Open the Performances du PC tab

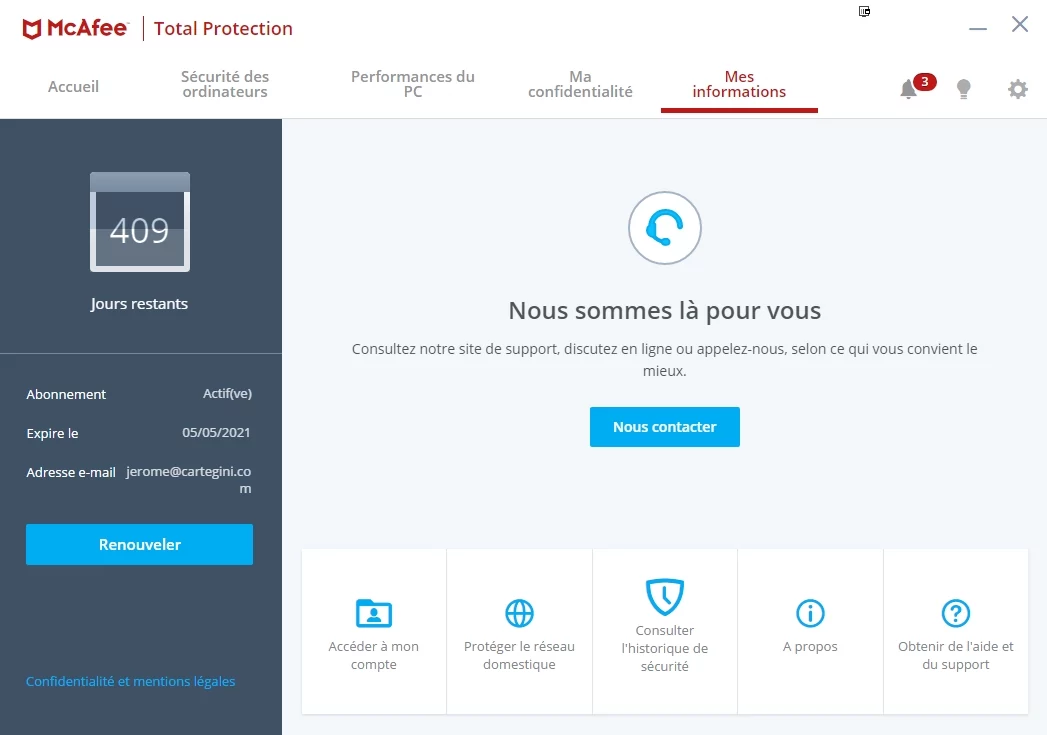pos(413,84)
